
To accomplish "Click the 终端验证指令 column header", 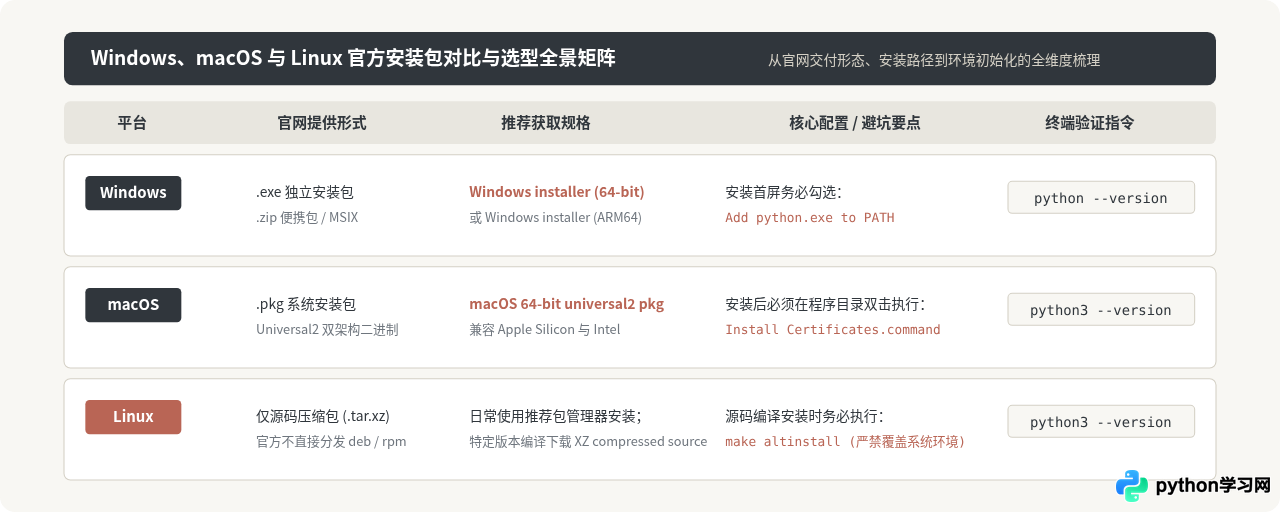I will 1090,123.
